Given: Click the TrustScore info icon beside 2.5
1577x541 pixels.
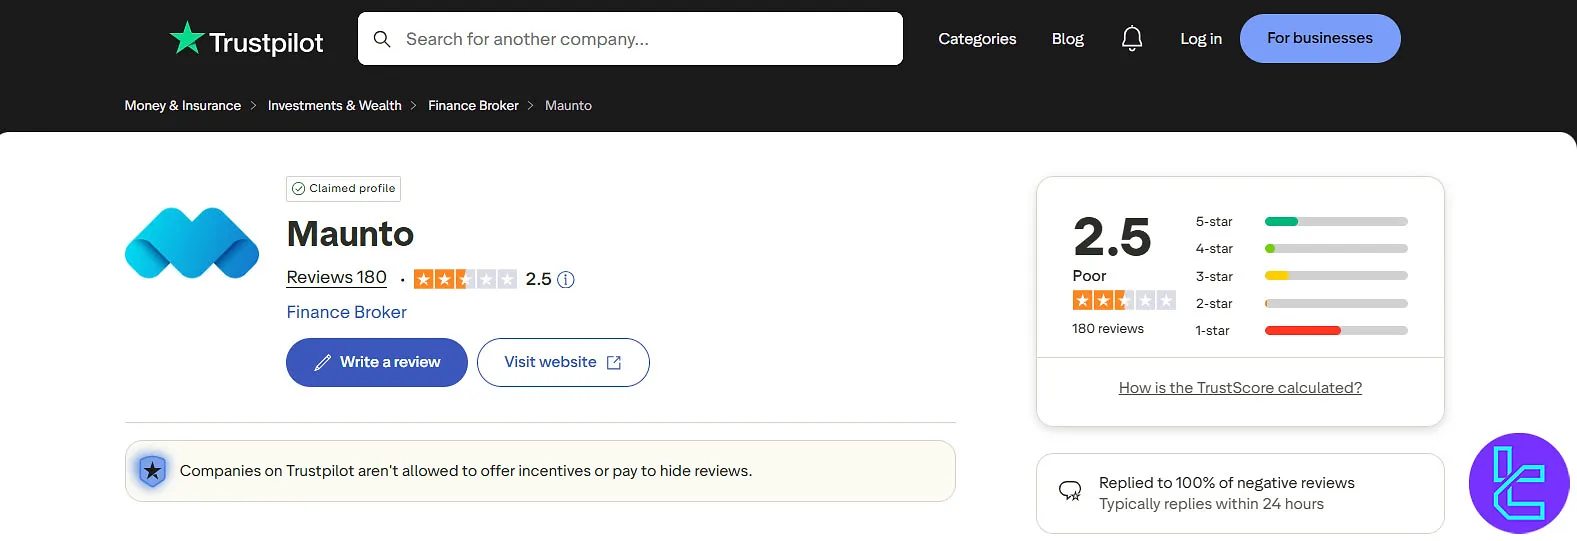Looking at the screenshot, I should [566, 280].
